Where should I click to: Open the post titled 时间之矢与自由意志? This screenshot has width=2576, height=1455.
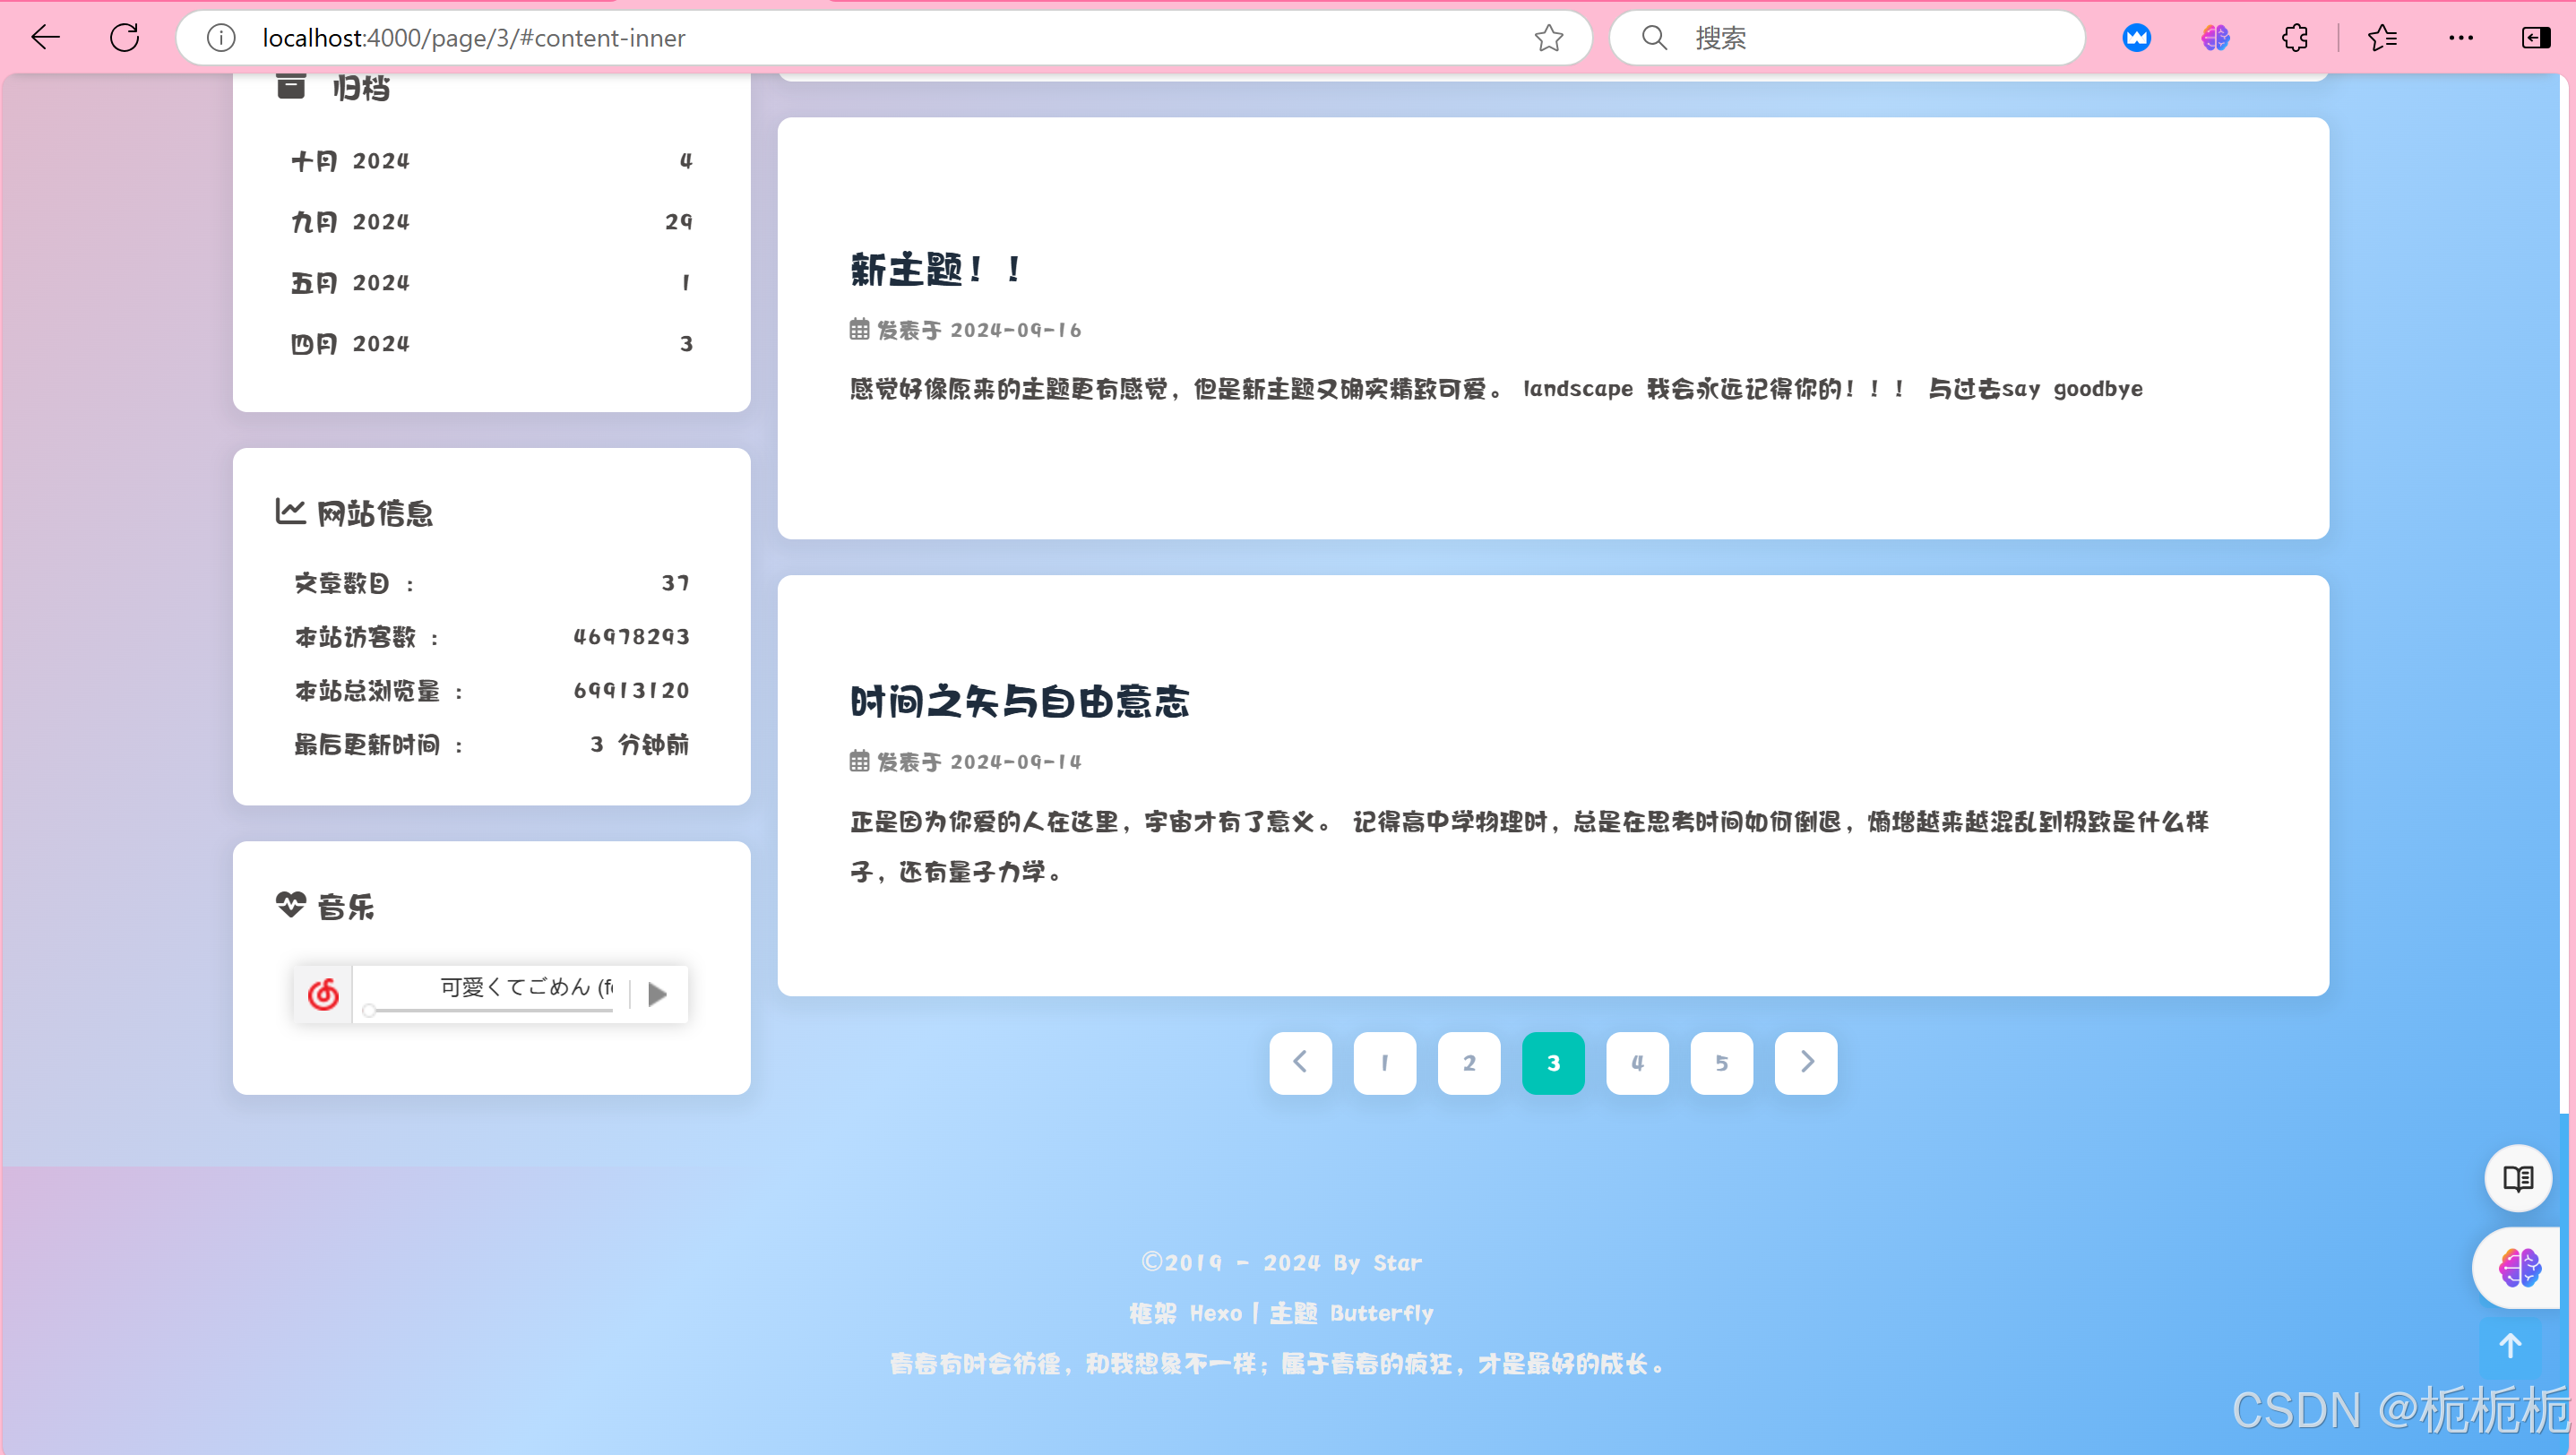1019,702
